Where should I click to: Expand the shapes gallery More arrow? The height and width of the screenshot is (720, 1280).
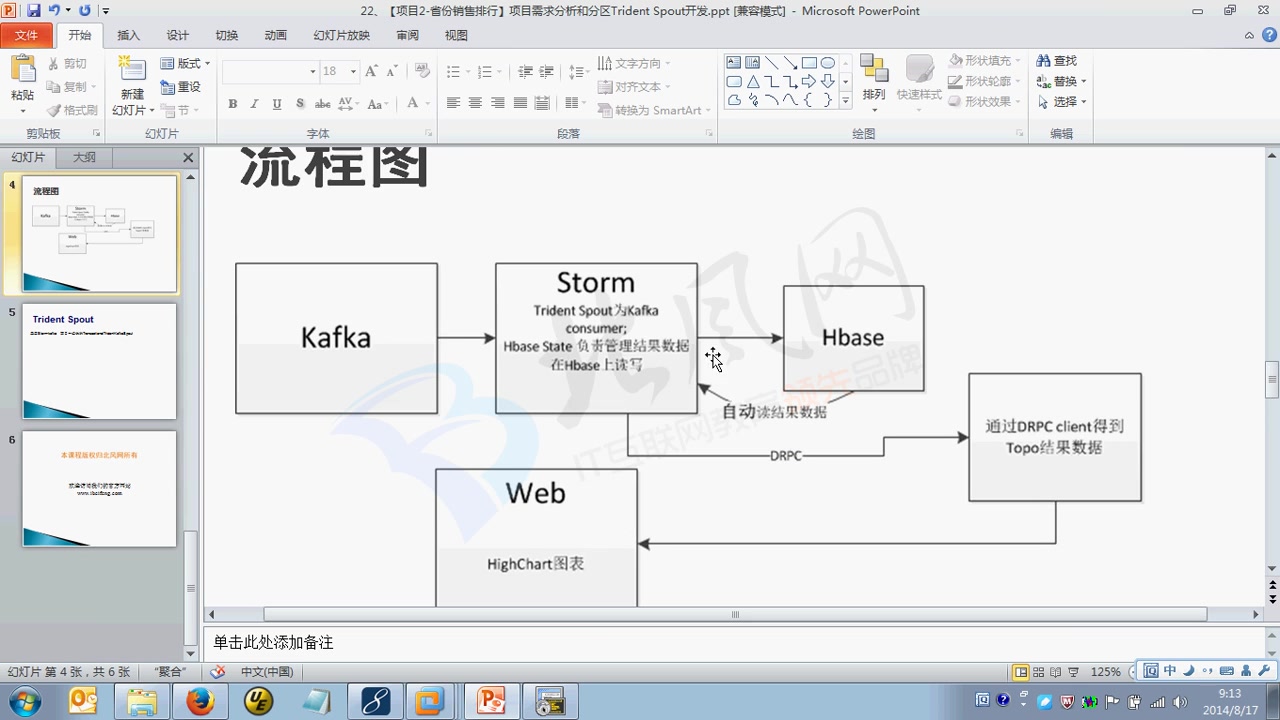pos(846,101)
